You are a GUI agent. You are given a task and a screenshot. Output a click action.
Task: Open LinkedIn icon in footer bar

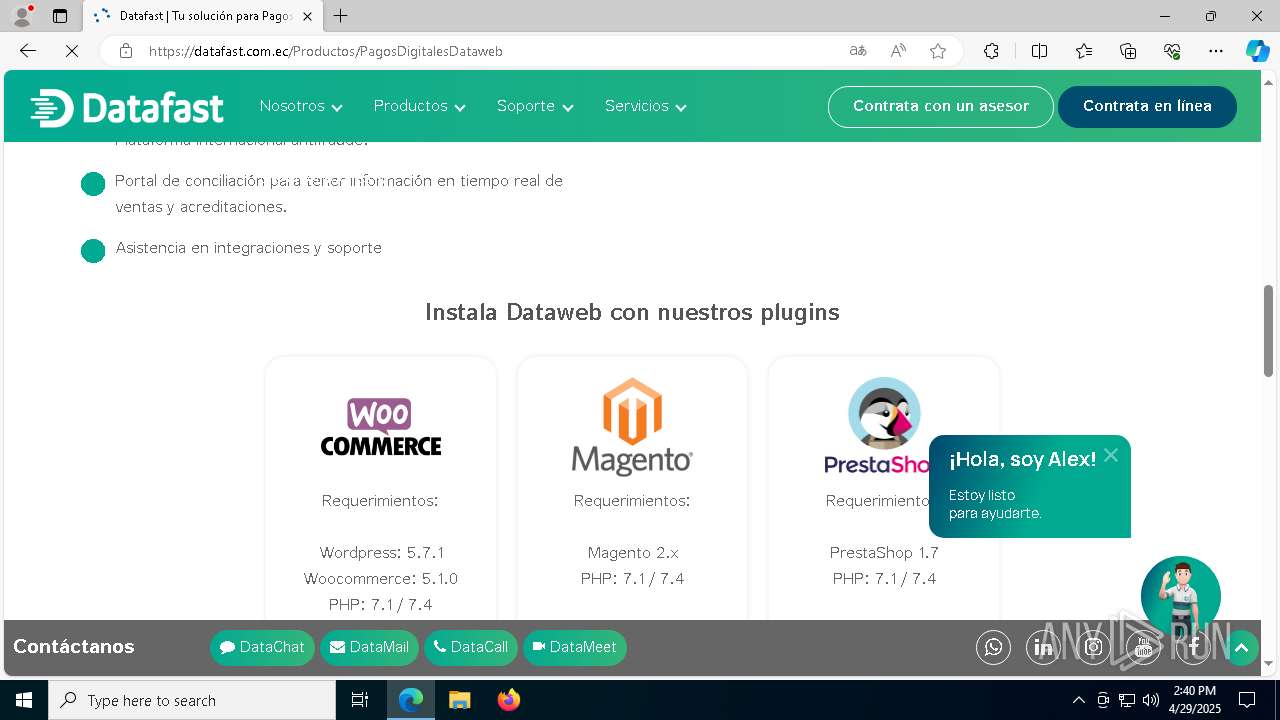[1043, 648]
